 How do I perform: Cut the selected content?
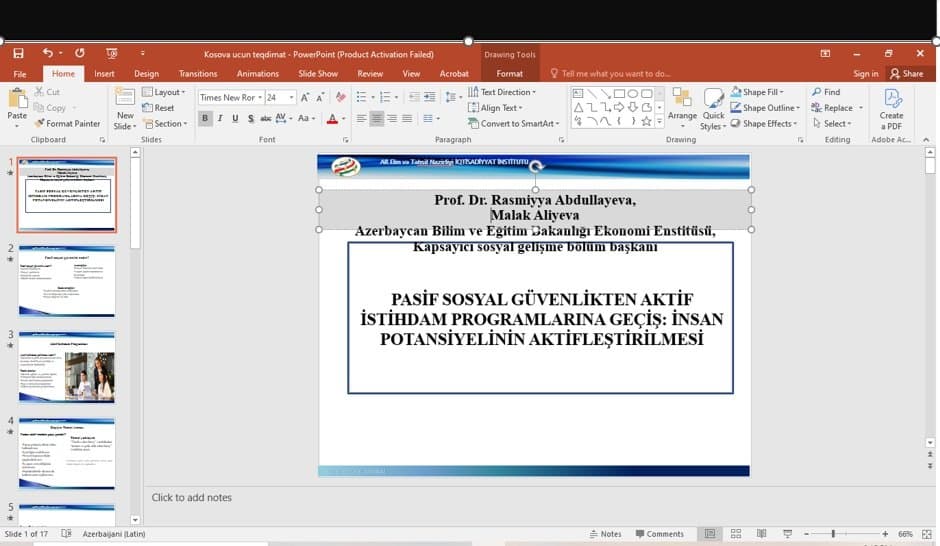(47, 92)
